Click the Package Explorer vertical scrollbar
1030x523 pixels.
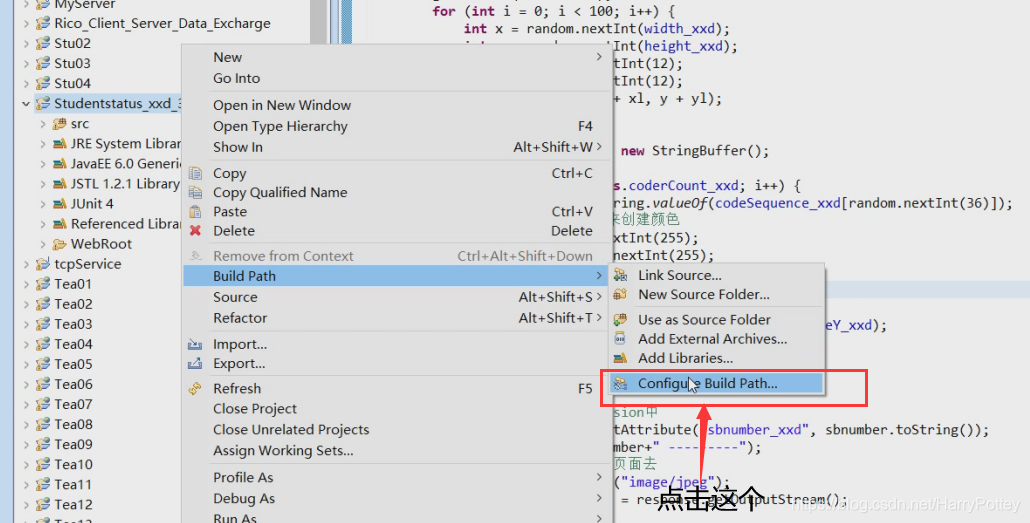(319, 22)
